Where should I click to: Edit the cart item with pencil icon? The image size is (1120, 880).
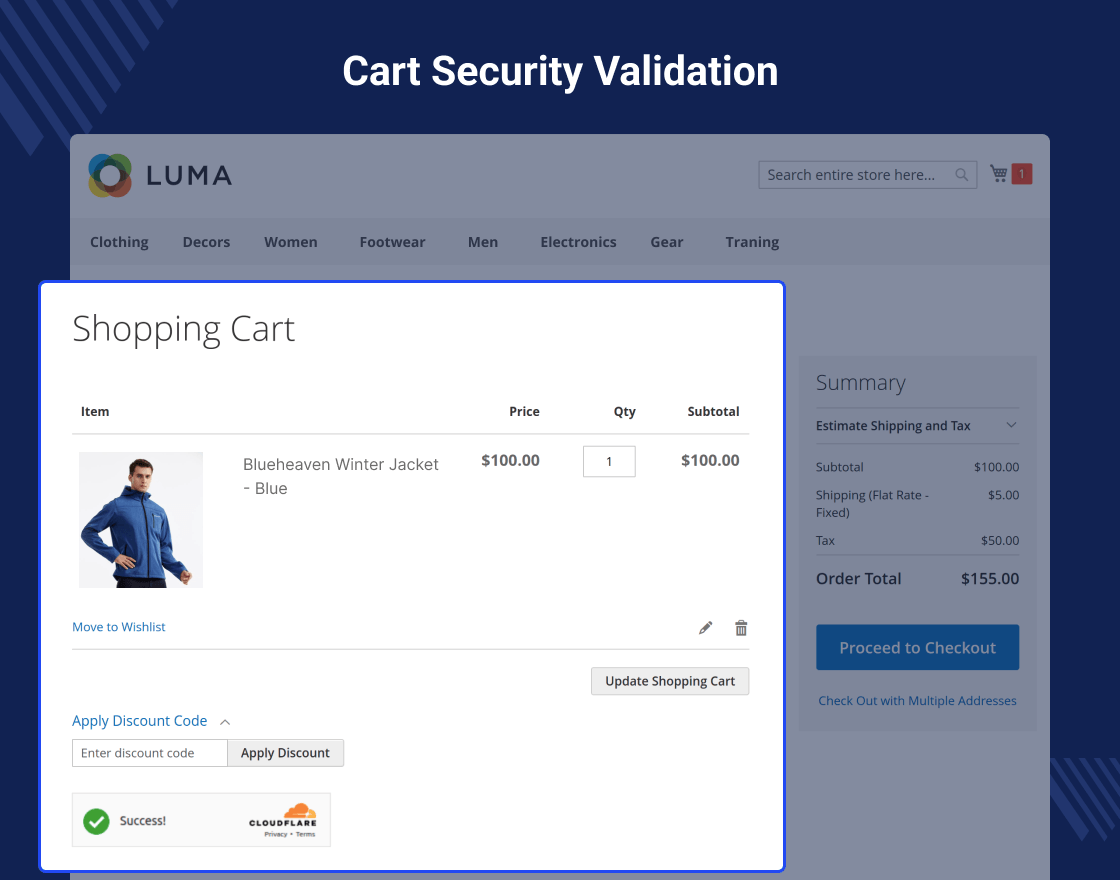pyautogui.click(x=705, y=628)
